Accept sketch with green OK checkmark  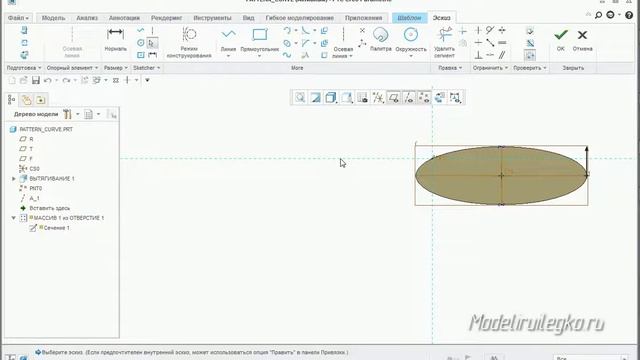(561, 39)
